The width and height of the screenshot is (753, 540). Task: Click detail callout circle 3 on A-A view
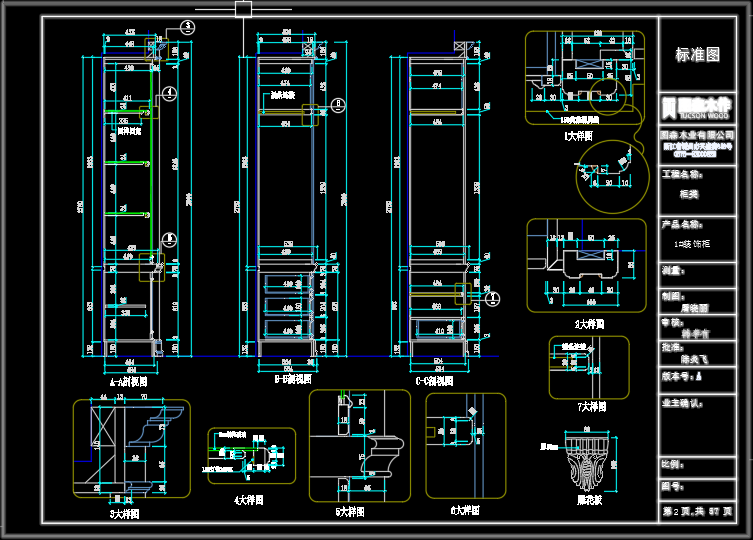click(187, 27)
